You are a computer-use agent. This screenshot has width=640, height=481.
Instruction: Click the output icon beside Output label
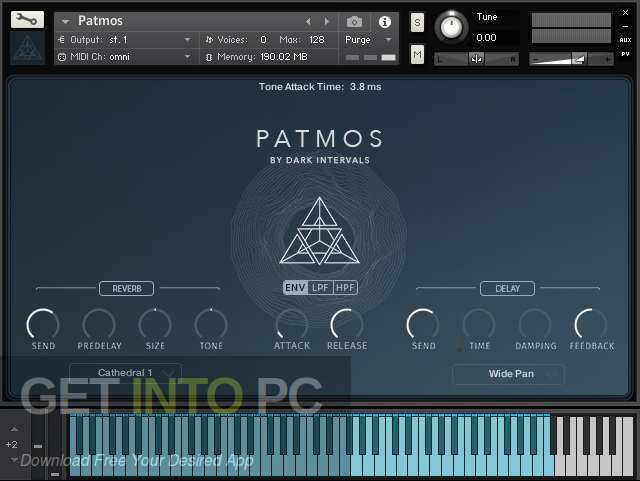point(62,40)
